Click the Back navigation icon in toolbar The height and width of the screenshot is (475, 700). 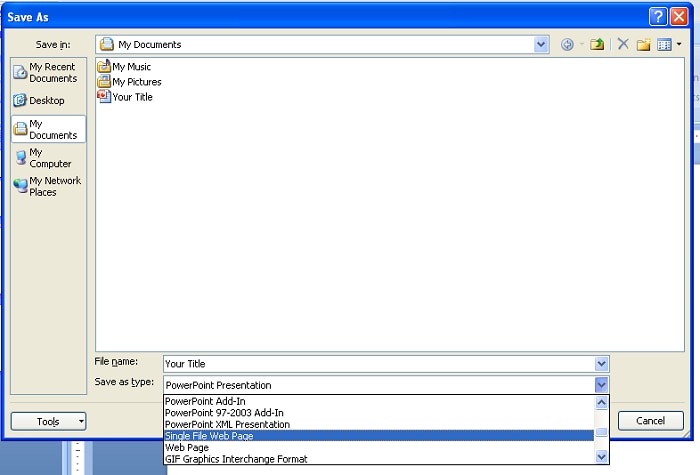(x=567, y=45)
